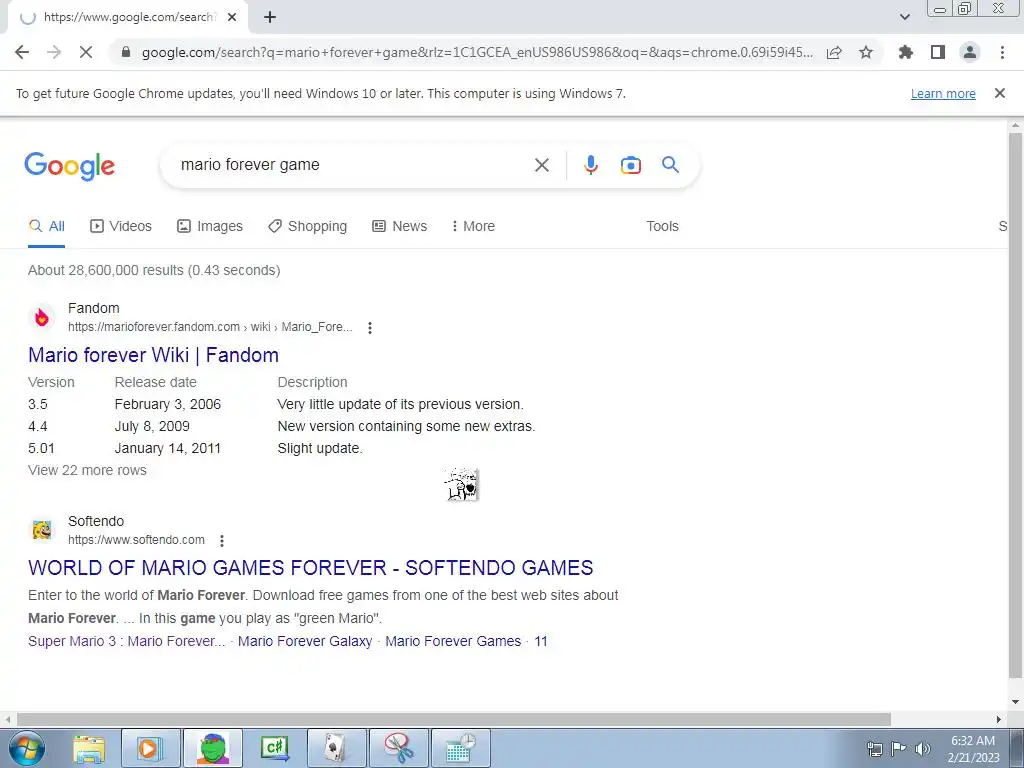Open World of Mario Games Forever link
The height and width of the screenshot is (768, 1024).
pos(311,568)
